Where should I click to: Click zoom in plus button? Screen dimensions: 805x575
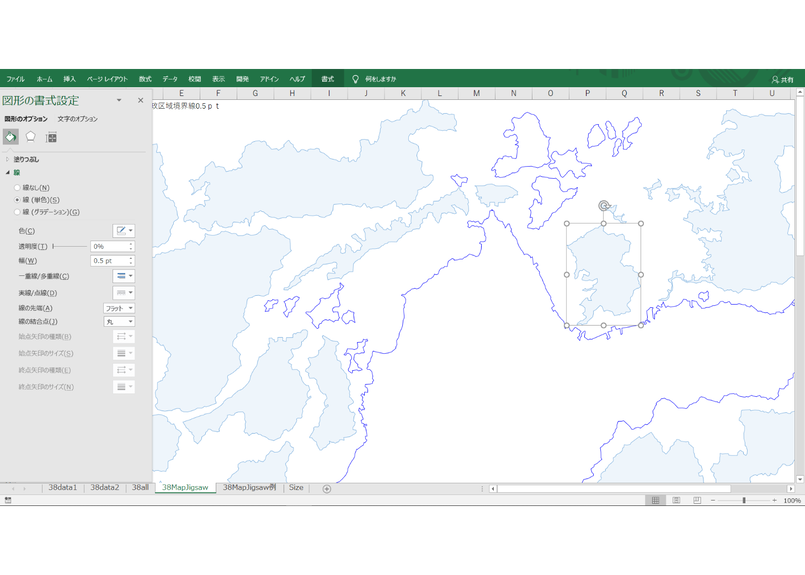coord(774,500)
